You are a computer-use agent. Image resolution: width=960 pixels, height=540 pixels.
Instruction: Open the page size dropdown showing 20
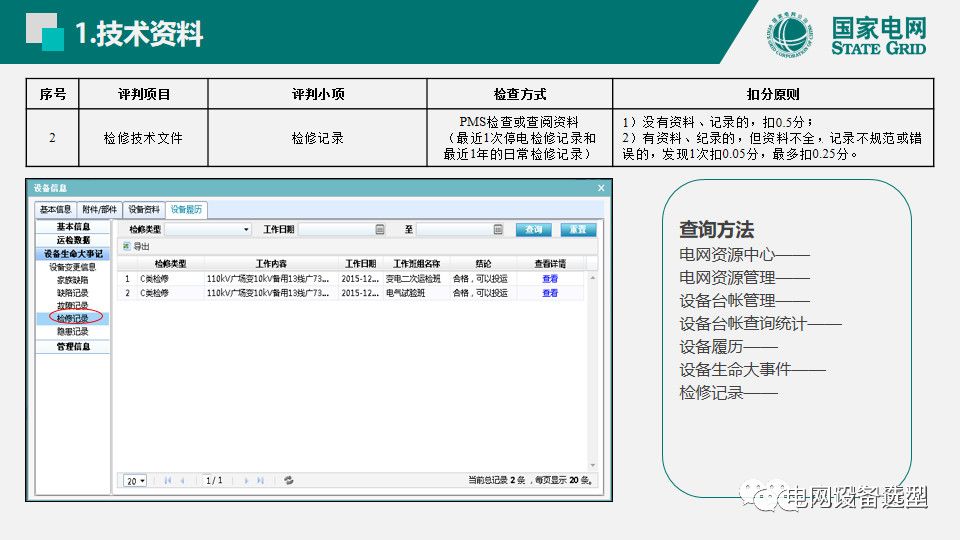pos(135,480)
